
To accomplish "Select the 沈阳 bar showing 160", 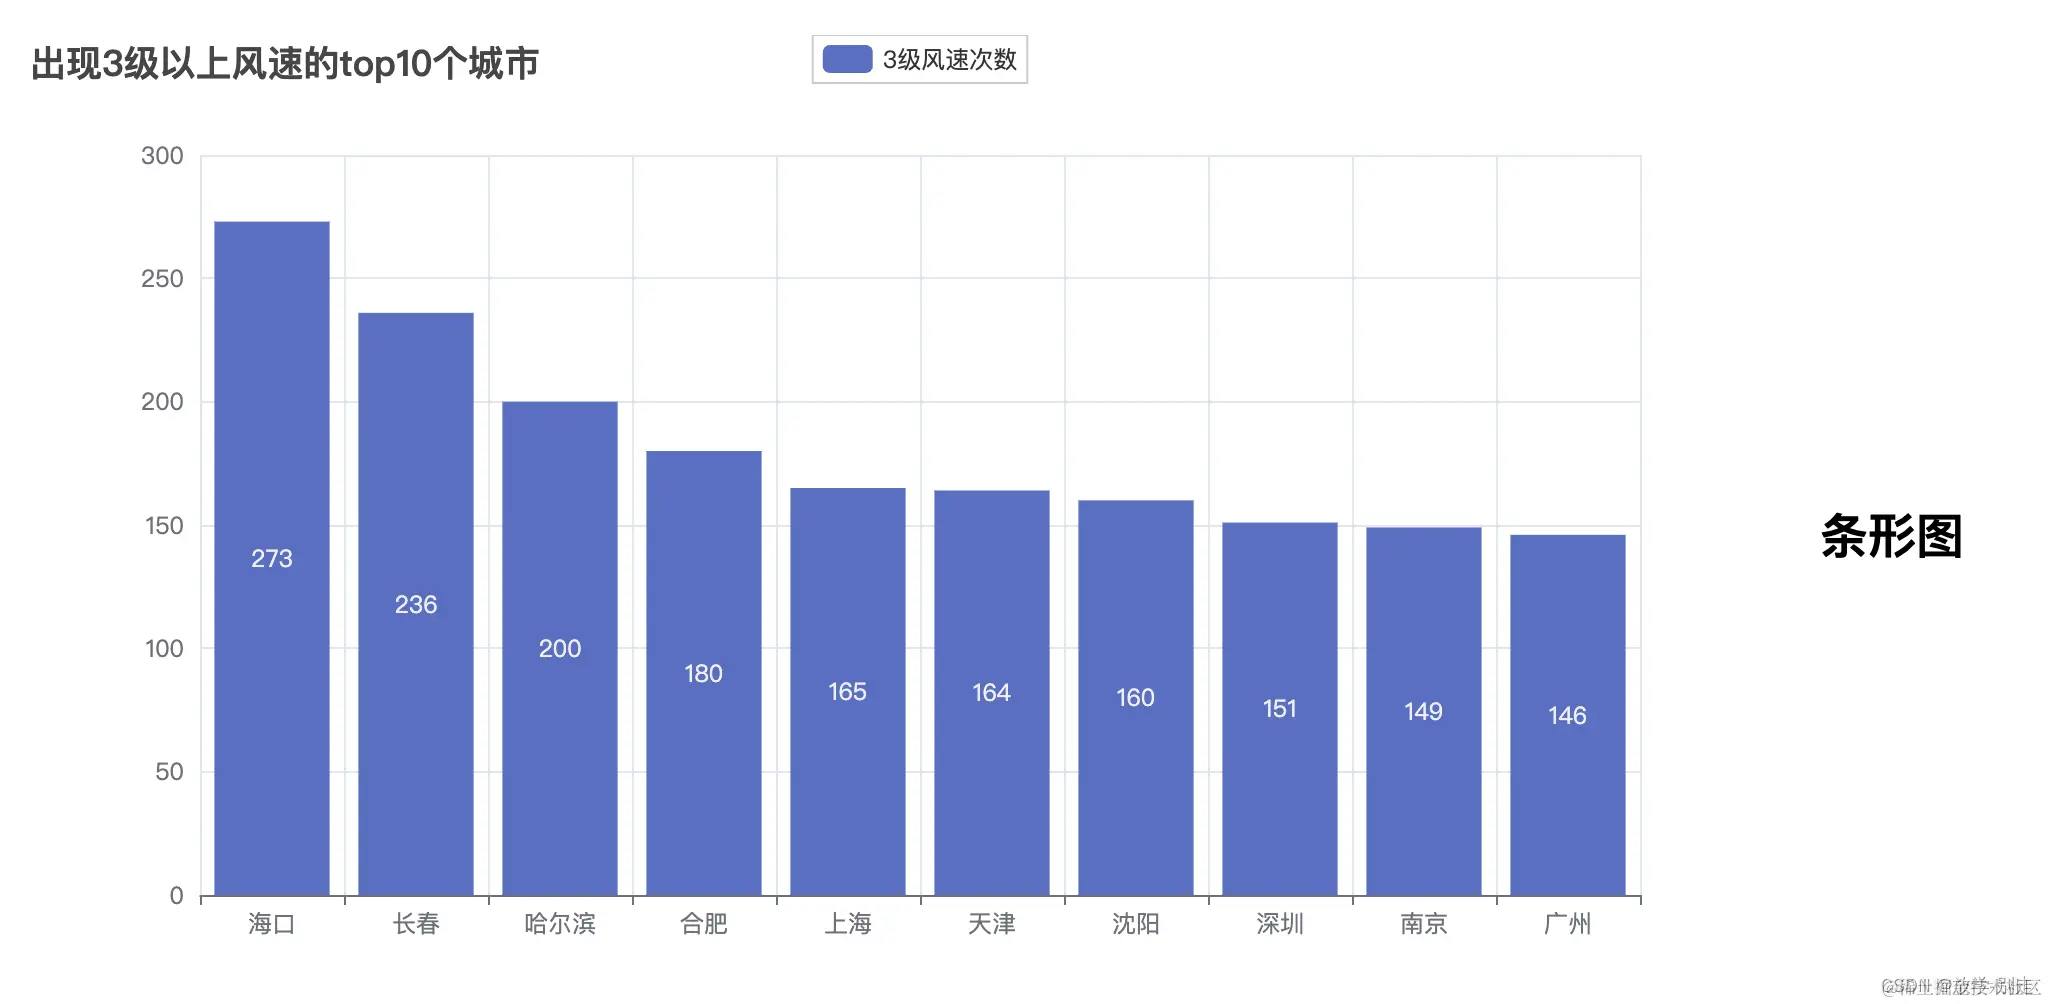I will 1135,695.
